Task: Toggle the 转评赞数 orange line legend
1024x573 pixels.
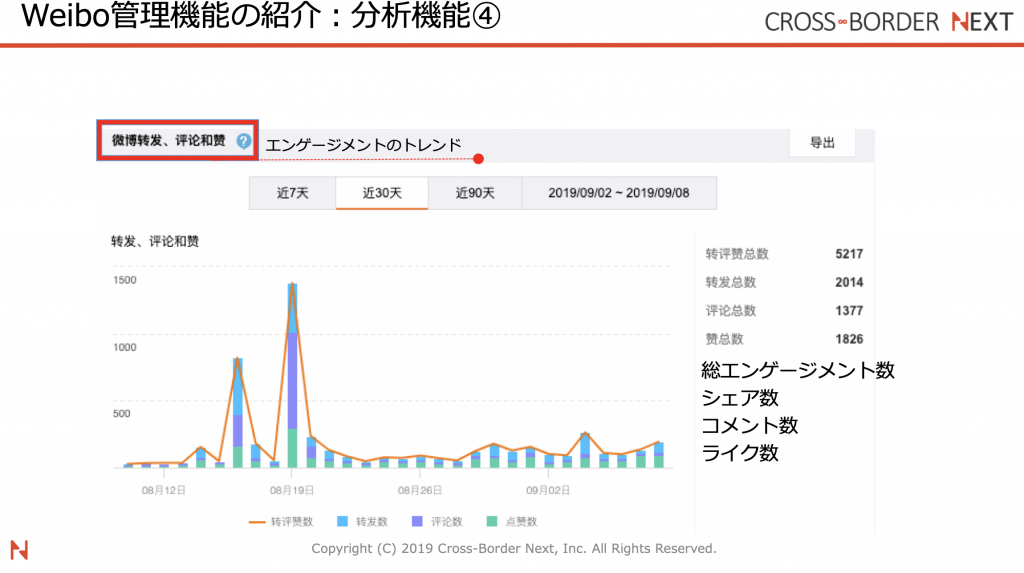Action: click(281, 521)
